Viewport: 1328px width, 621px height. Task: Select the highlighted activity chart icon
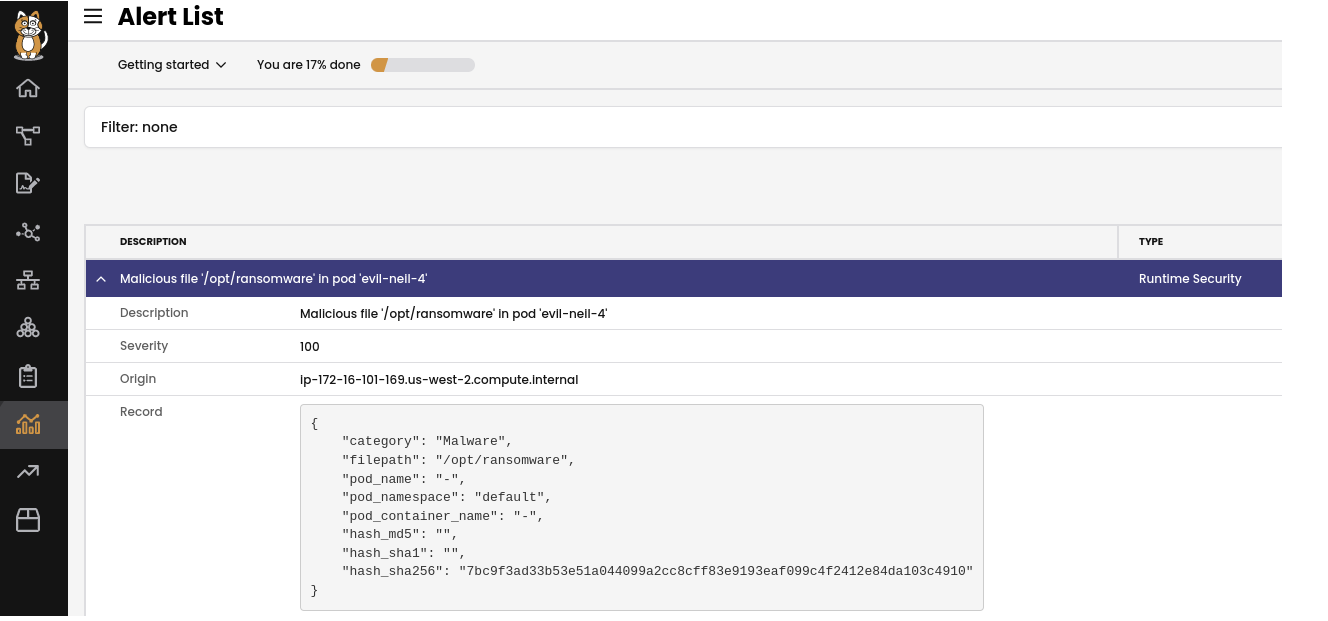click(x=28, y=424)
